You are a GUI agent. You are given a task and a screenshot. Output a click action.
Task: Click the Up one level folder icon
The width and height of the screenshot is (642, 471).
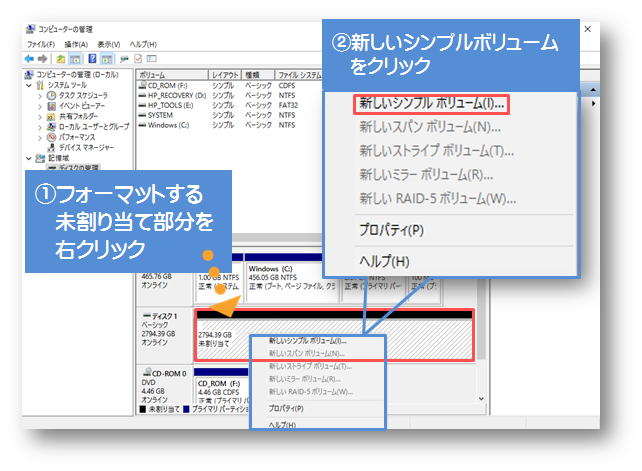click(61, 59)
